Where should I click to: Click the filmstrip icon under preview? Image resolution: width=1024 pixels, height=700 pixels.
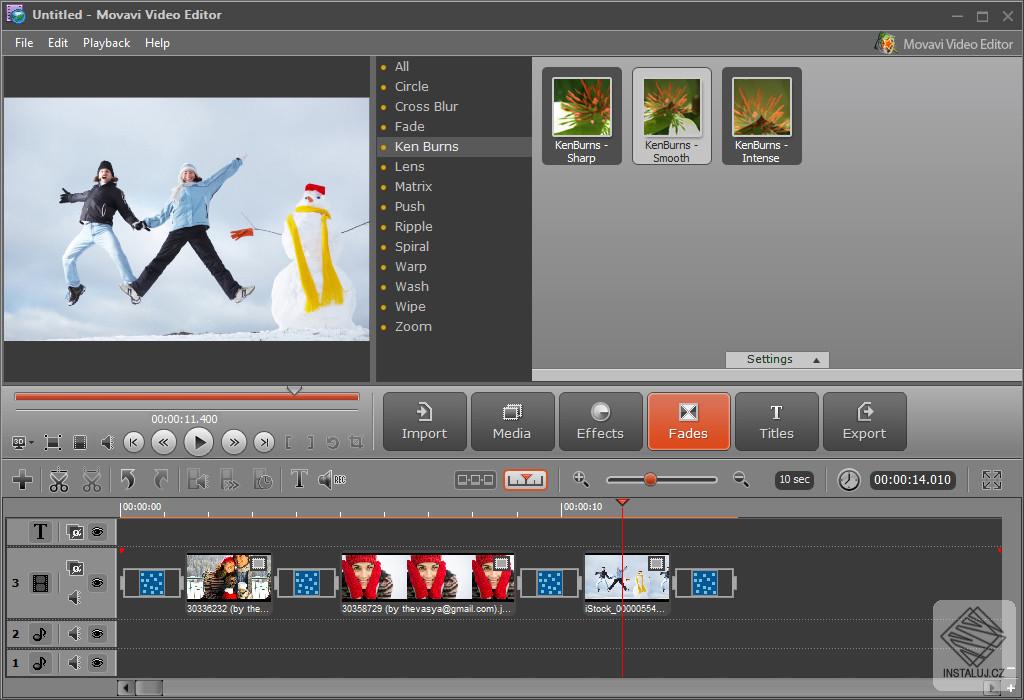click(x=80, y=443)
